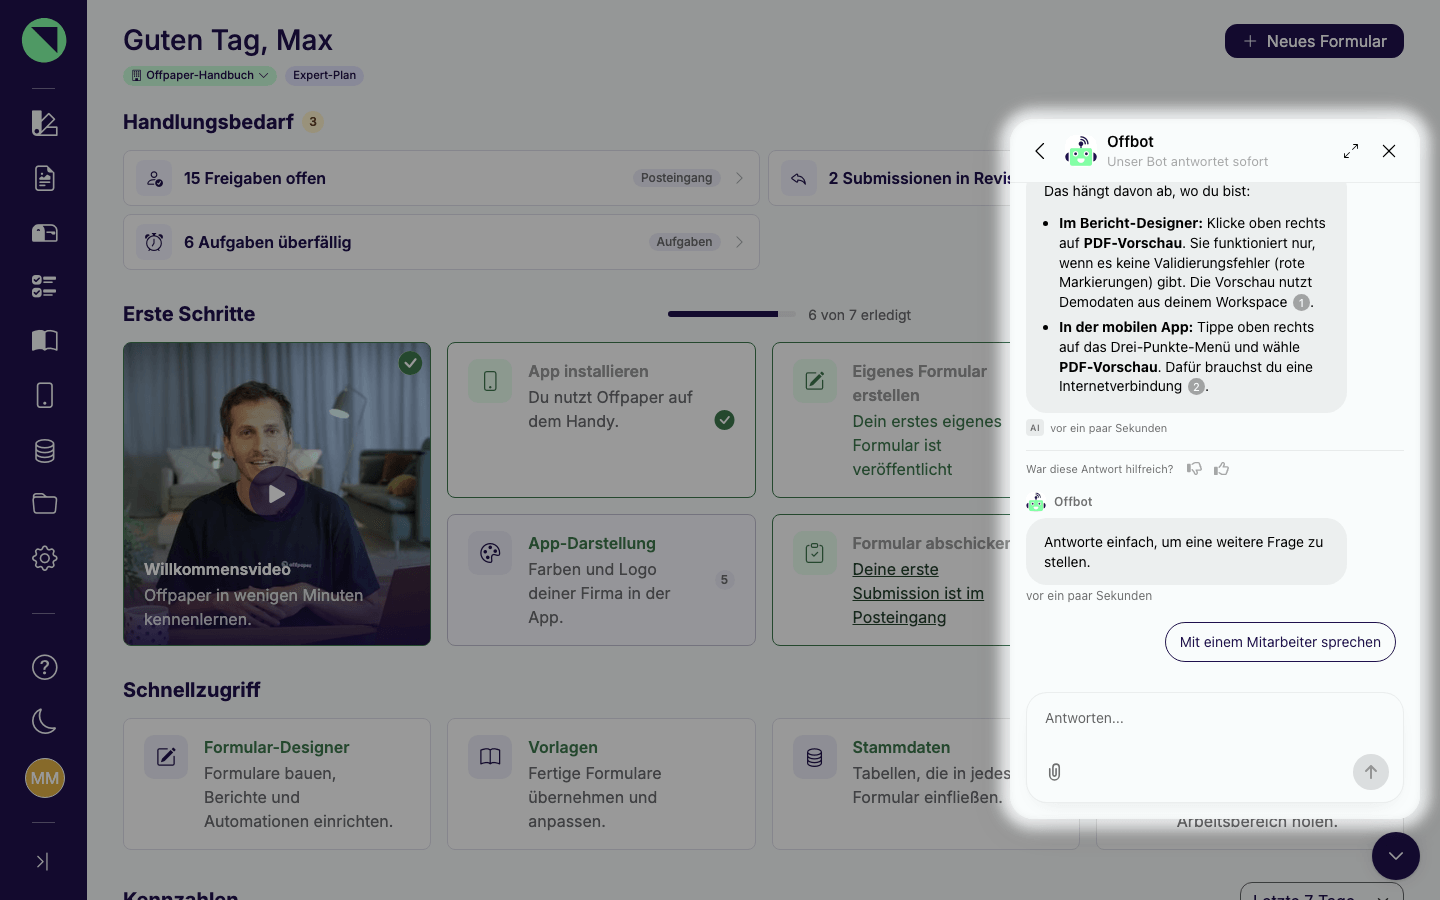
Task: Create a new form with Neues Formular
Action: pyautogui.click(x=1314, y=41)
